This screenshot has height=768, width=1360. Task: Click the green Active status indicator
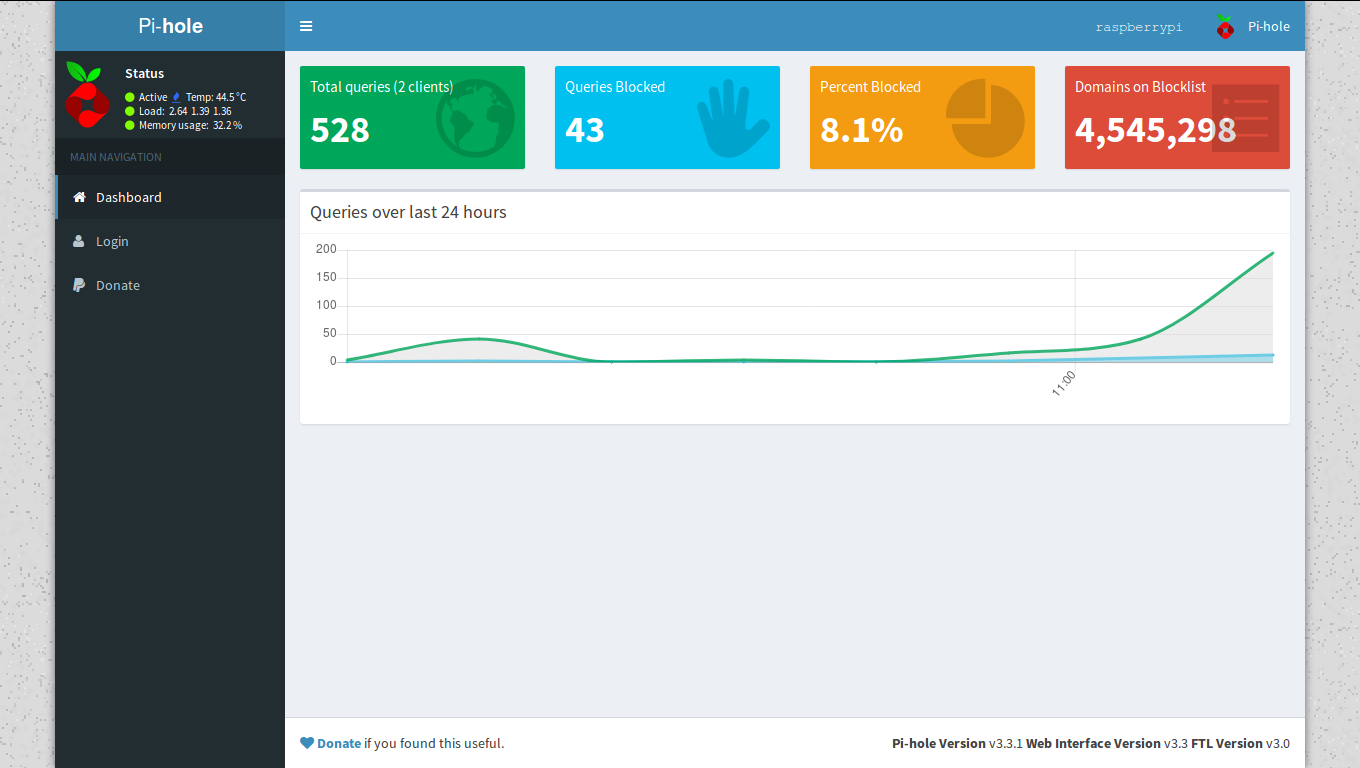pos(130,97)
